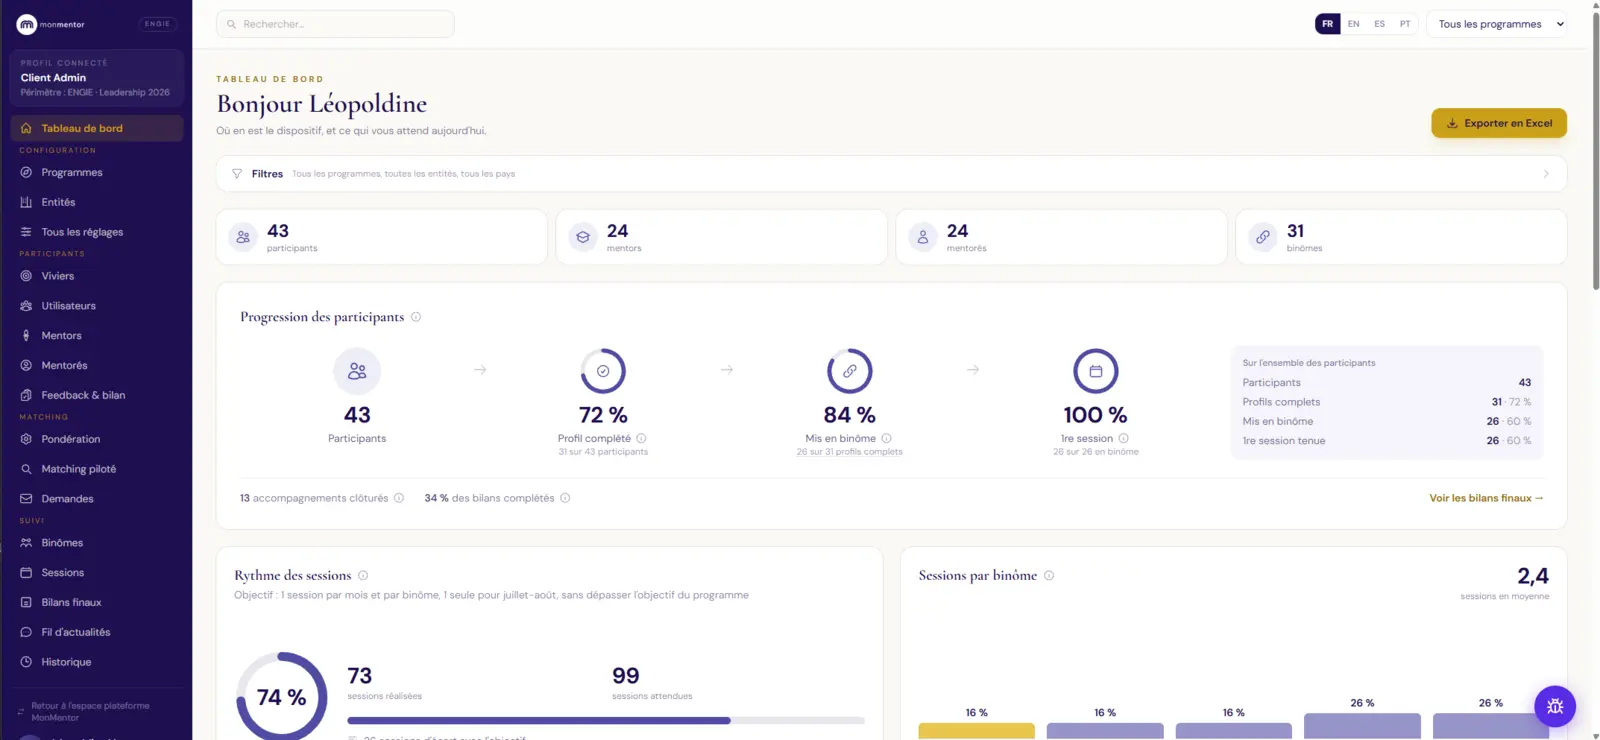Image resolution: width=1600 pixels, height=740 pixels.
Task: Open the Tous les programmes dropdown
Action: [x=1499, y=24]
